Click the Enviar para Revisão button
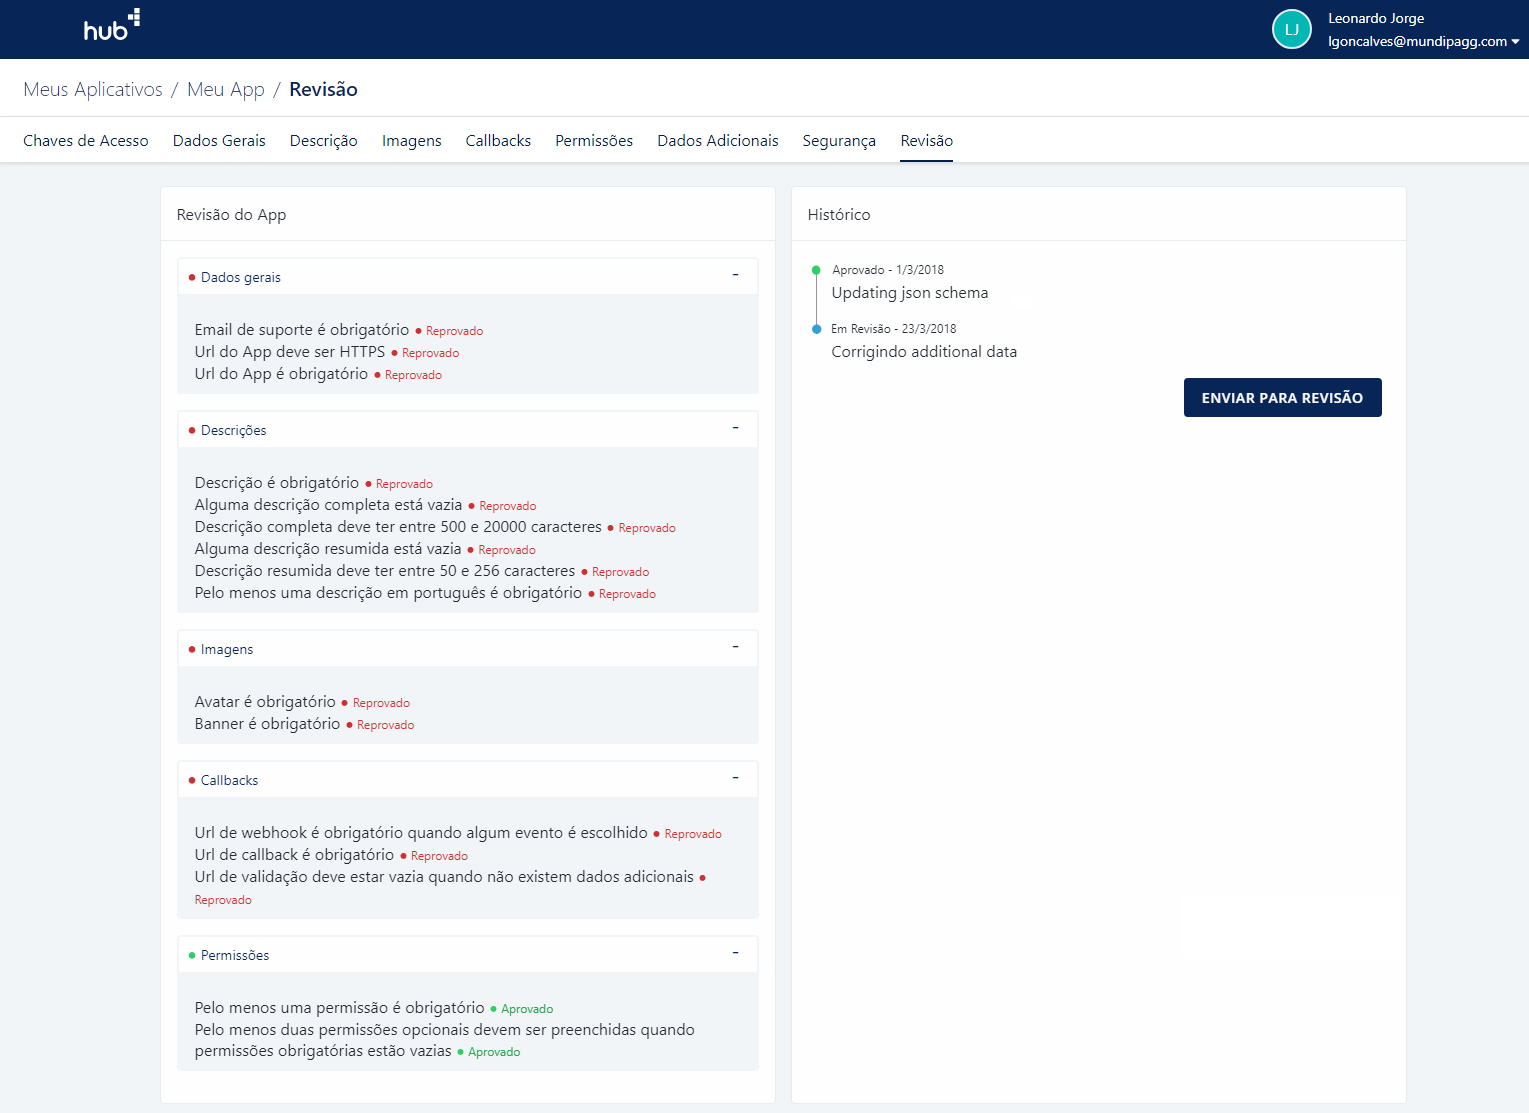The image size is (1529, 1113). 1282,398
